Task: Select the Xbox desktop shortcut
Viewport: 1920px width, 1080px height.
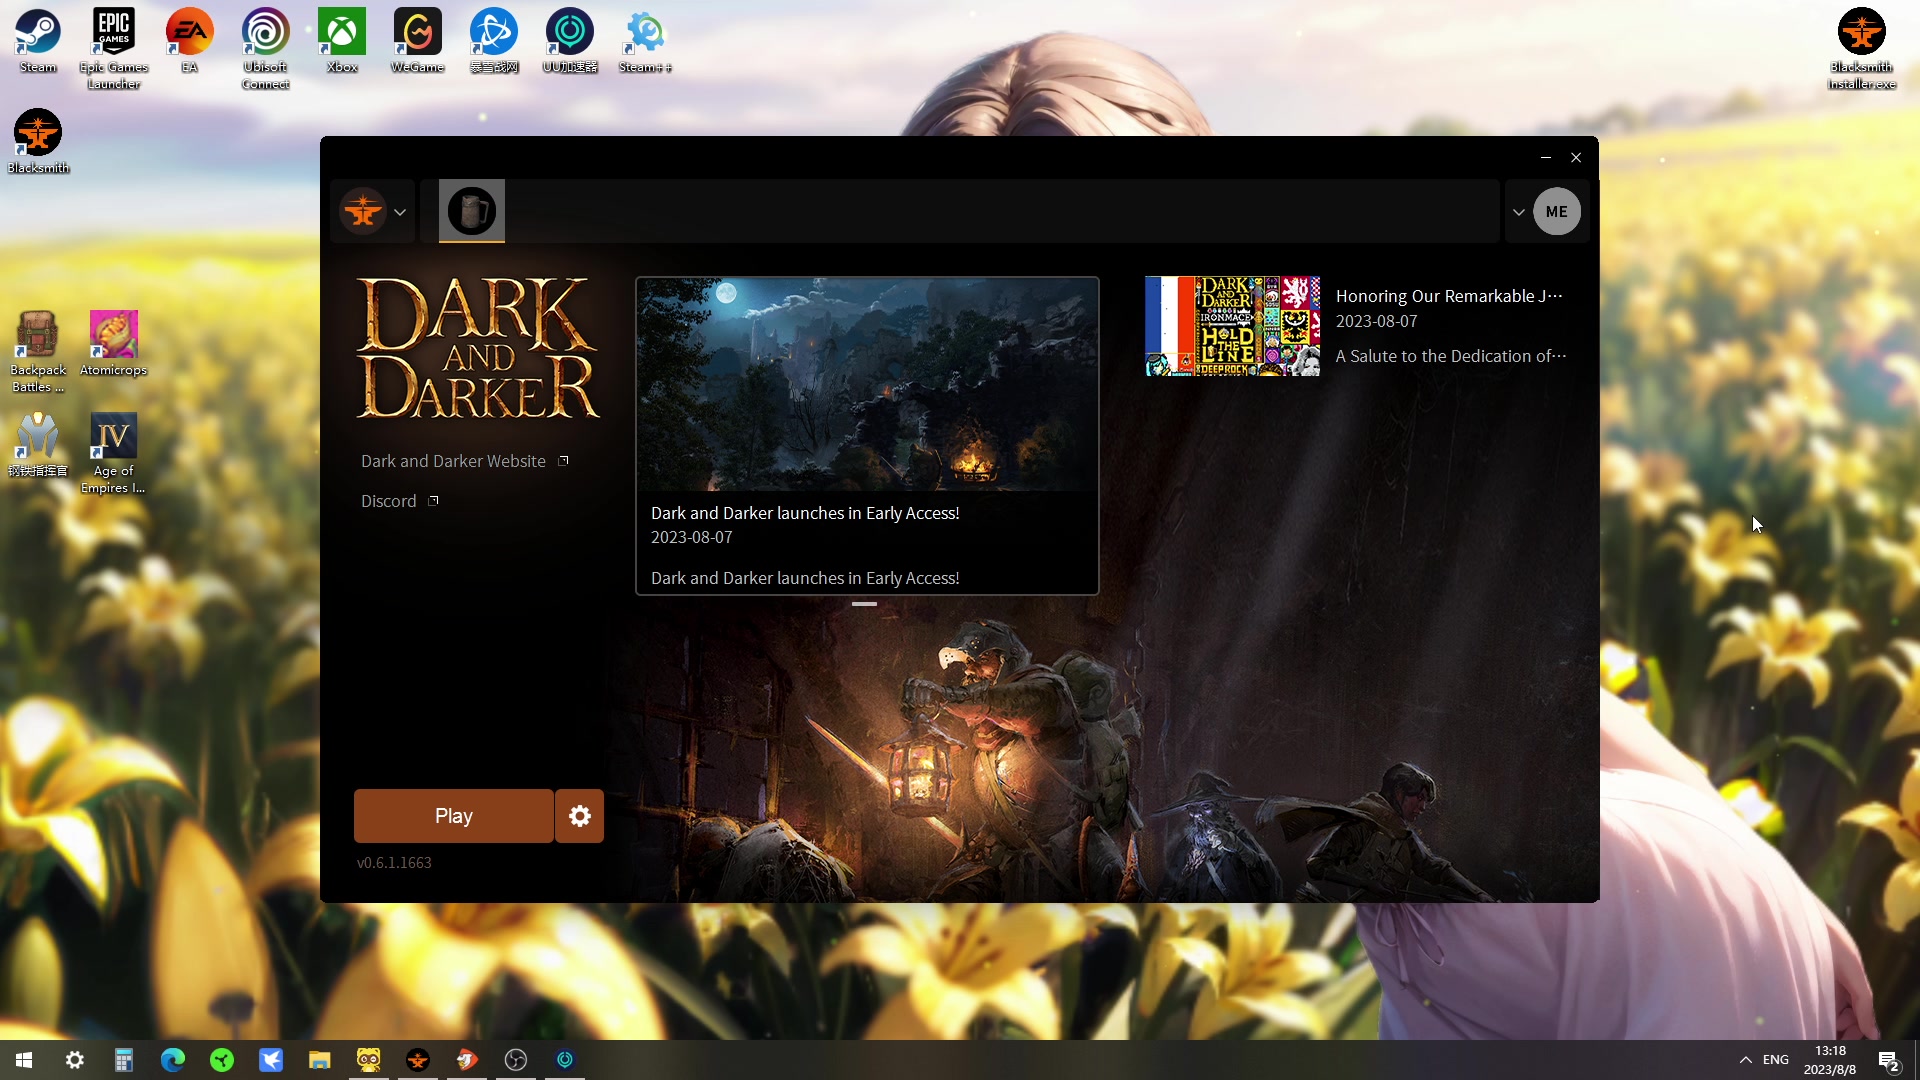Action: 342,41
